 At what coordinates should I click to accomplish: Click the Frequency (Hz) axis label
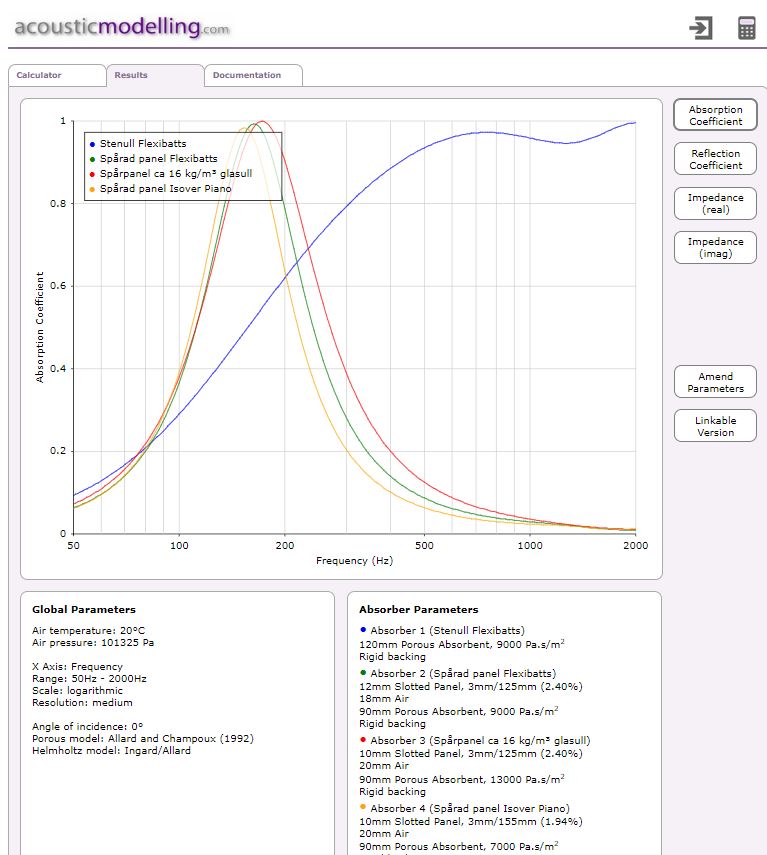[354, 561]
